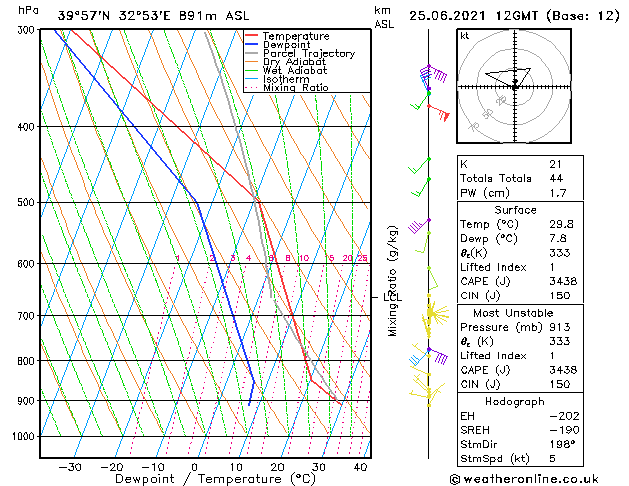Click the 400 hPa pressure axis label
629x486 pixels.
[28, 127]
